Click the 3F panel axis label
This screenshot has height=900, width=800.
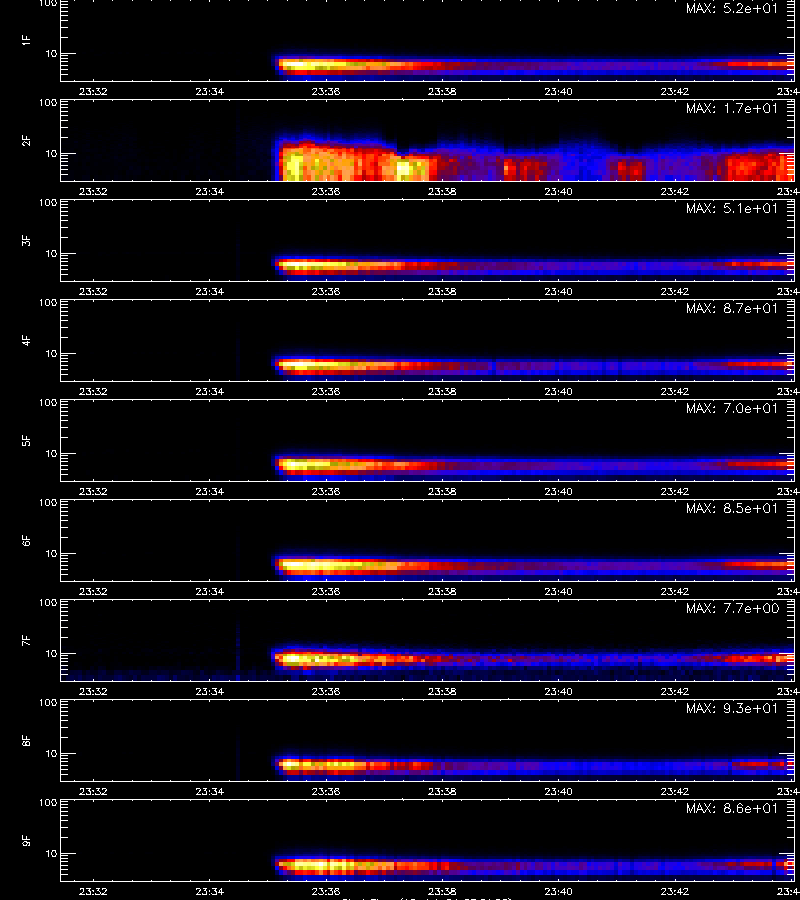(x=26, y=240)
